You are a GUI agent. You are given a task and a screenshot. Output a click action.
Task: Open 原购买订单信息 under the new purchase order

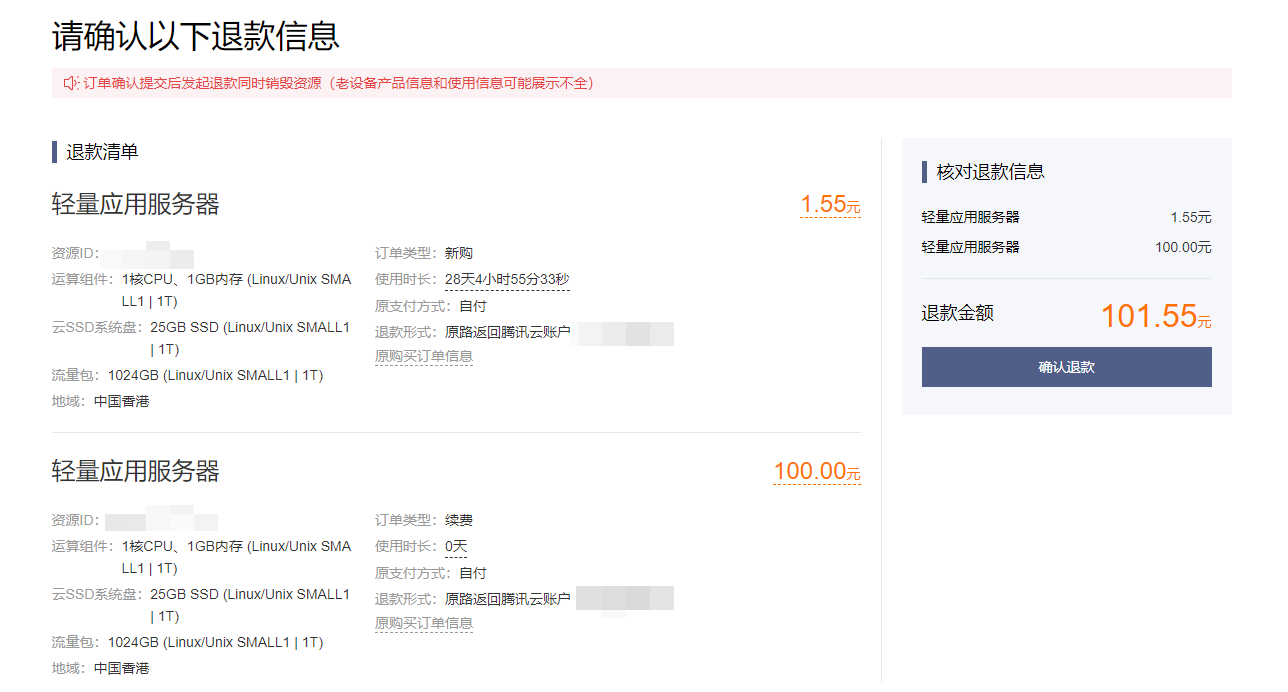(x=424, y=355)
